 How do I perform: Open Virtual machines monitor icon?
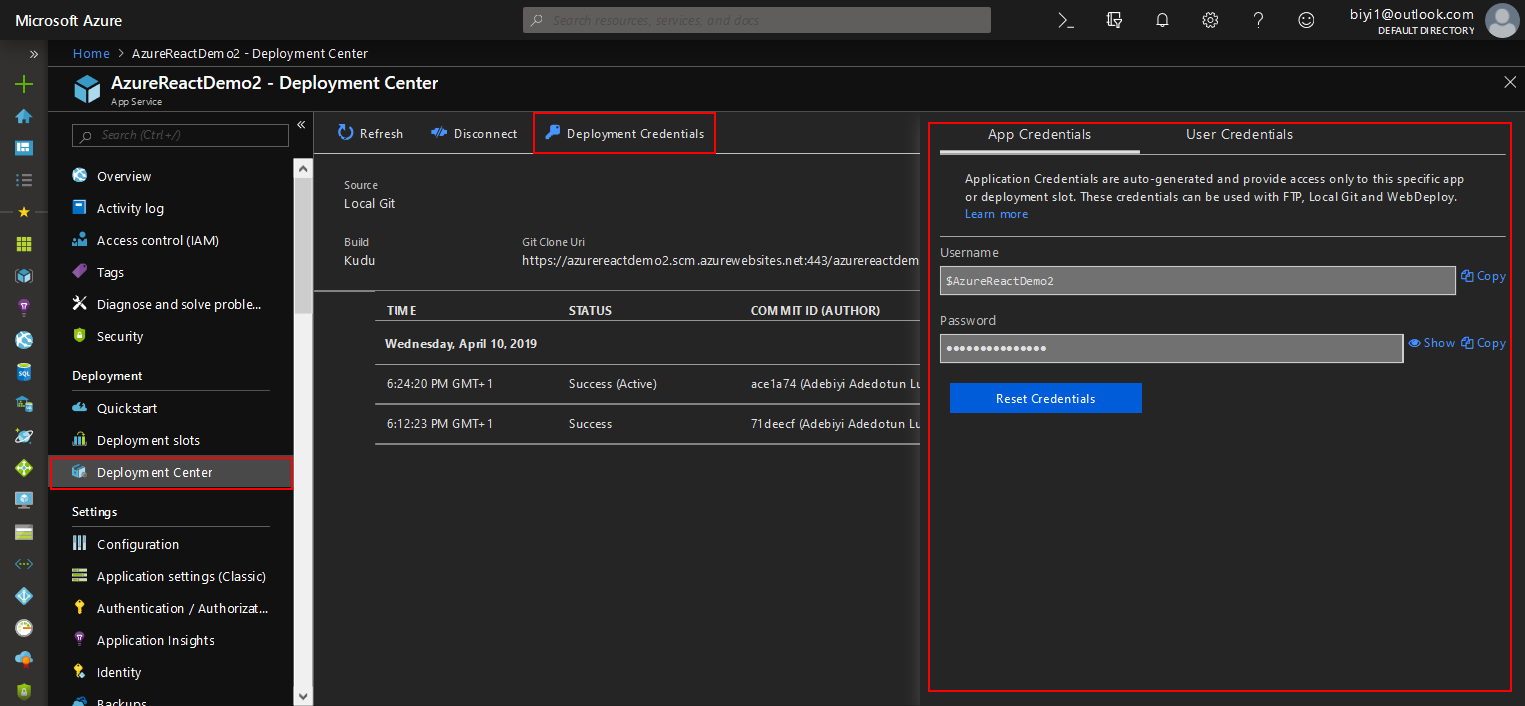24,500
